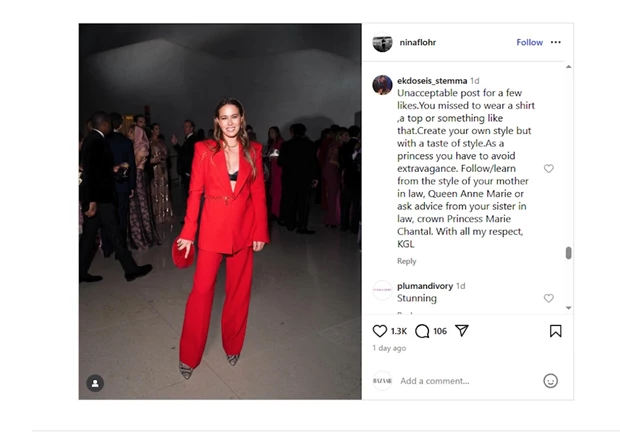Click the scroll up arrow in comments

pos(569,66)
